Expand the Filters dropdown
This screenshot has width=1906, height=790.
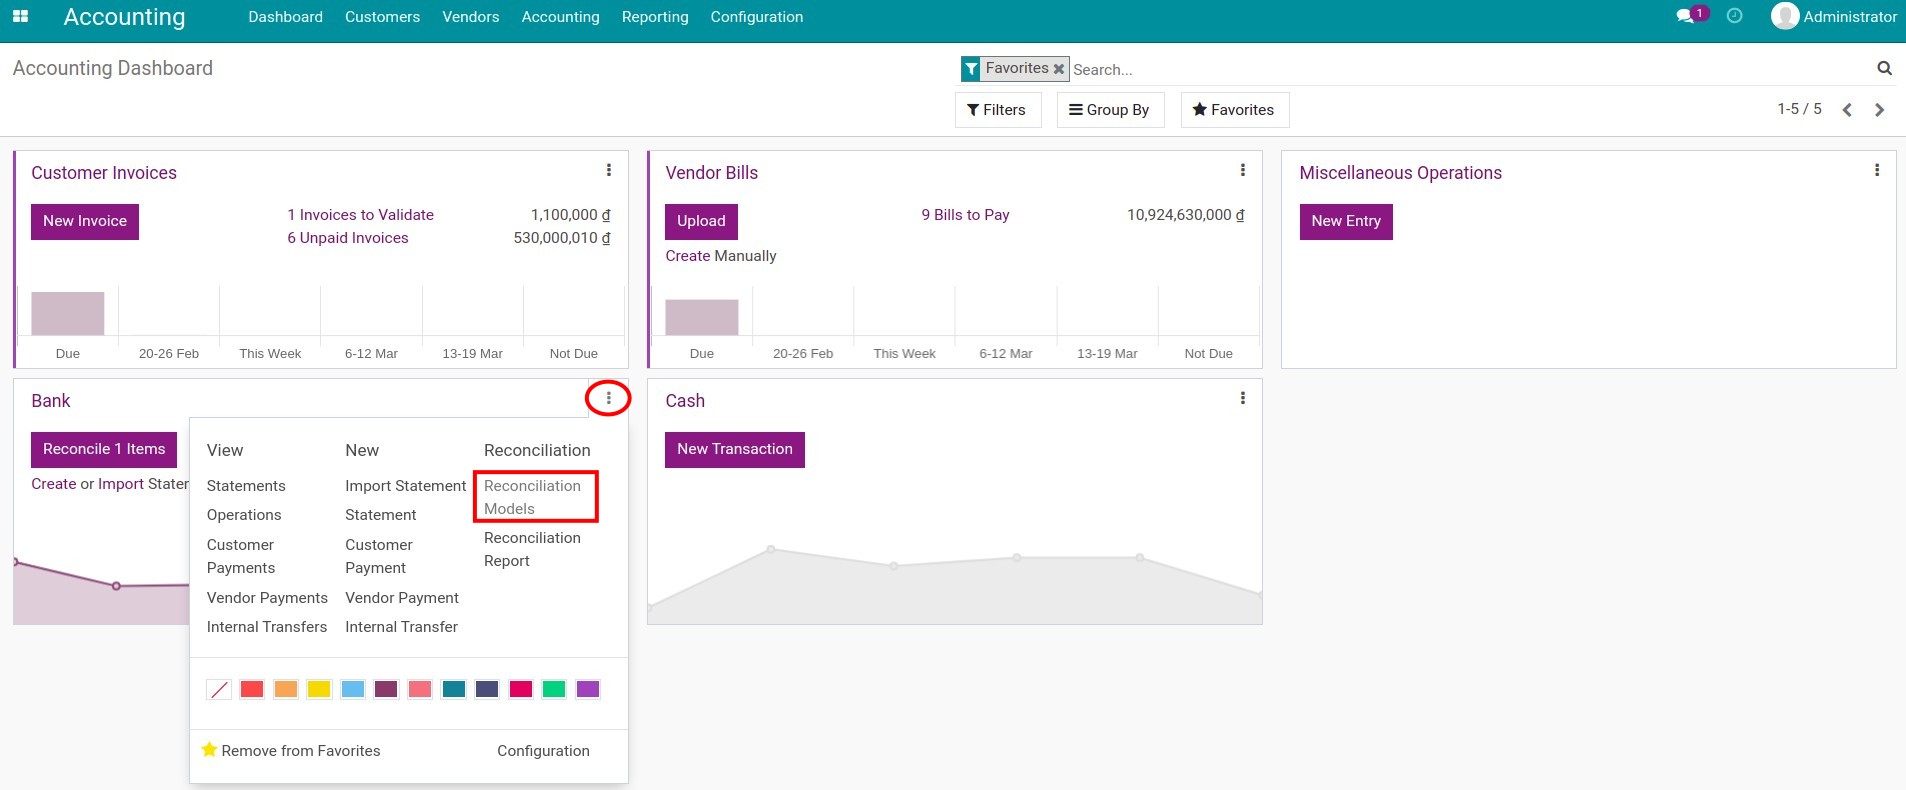click(x=997, y=110)
